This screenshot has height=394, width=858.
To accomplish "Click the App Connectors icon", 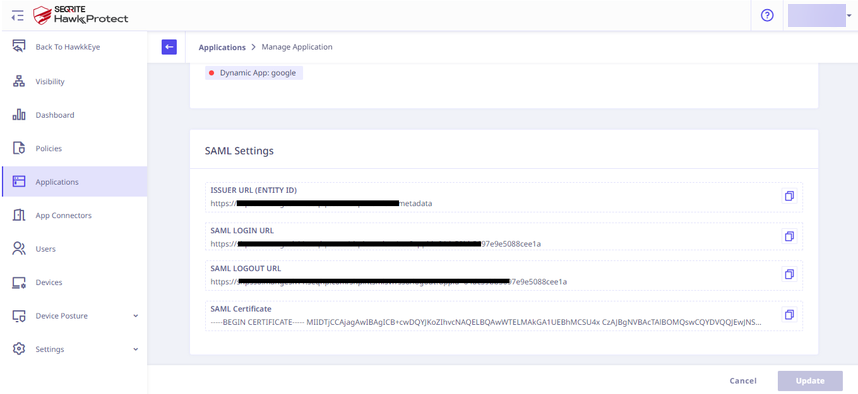I will [x=19, y=215].
